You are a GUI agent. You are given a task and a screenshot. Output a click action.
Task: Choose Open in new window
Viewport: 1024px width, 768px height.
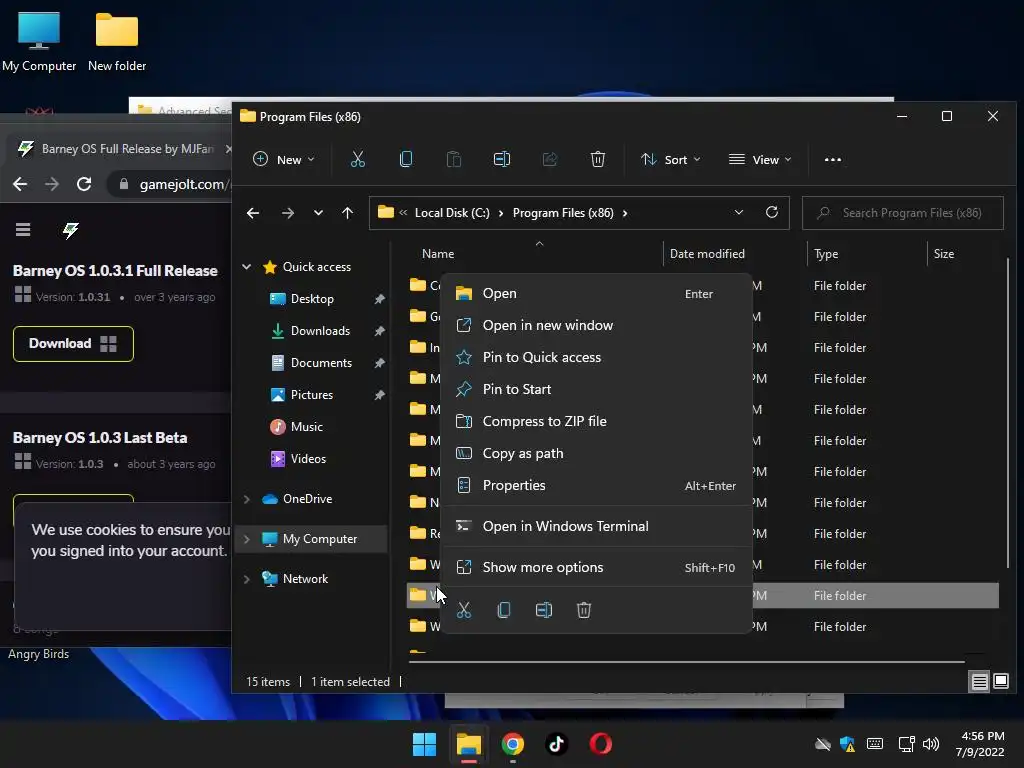tap(596, 325)
